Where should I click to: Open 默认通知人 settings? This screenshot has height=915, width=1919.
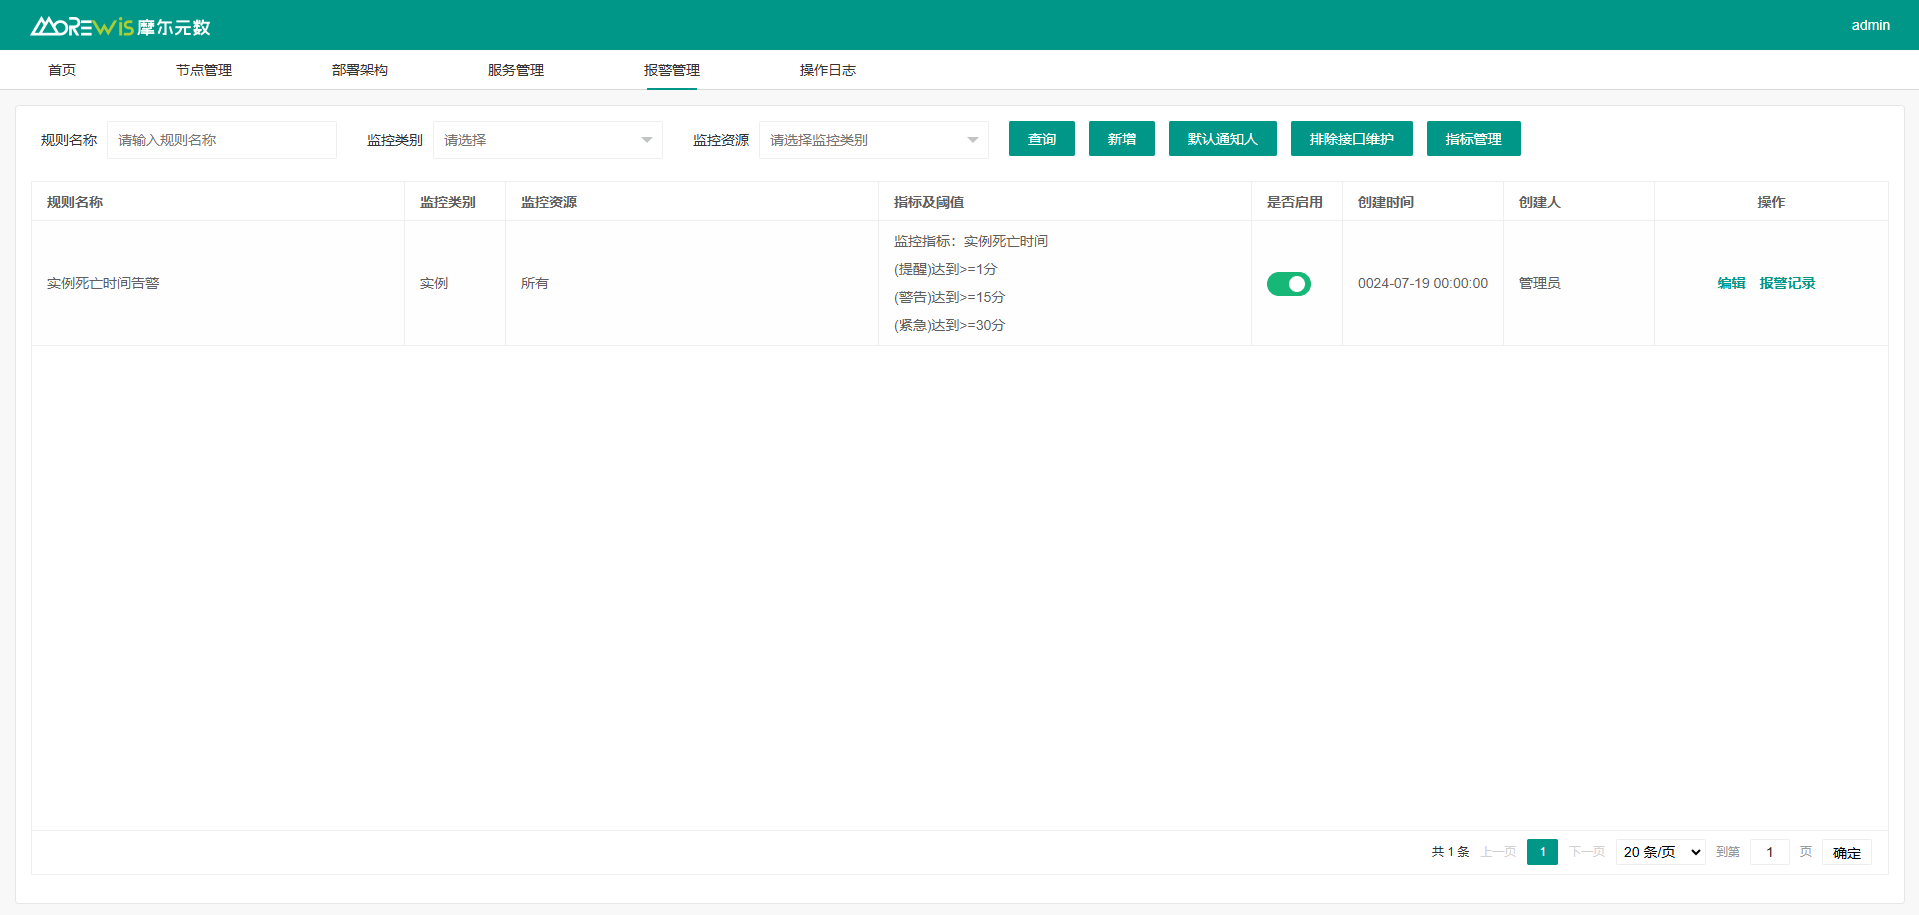(1222, 138)
